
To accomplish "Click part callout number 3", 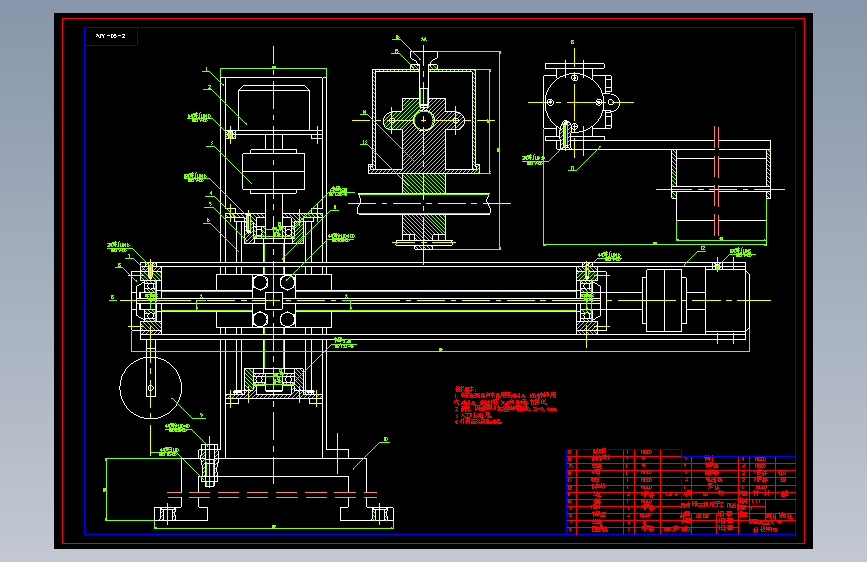I will click(x=211, y=144).
